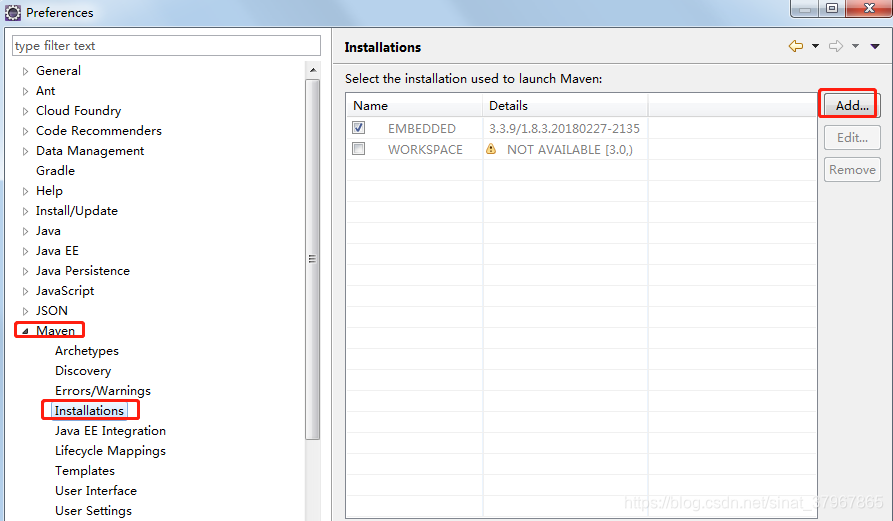
Task: Select Templates under Maven
Action: click(84, 470)
